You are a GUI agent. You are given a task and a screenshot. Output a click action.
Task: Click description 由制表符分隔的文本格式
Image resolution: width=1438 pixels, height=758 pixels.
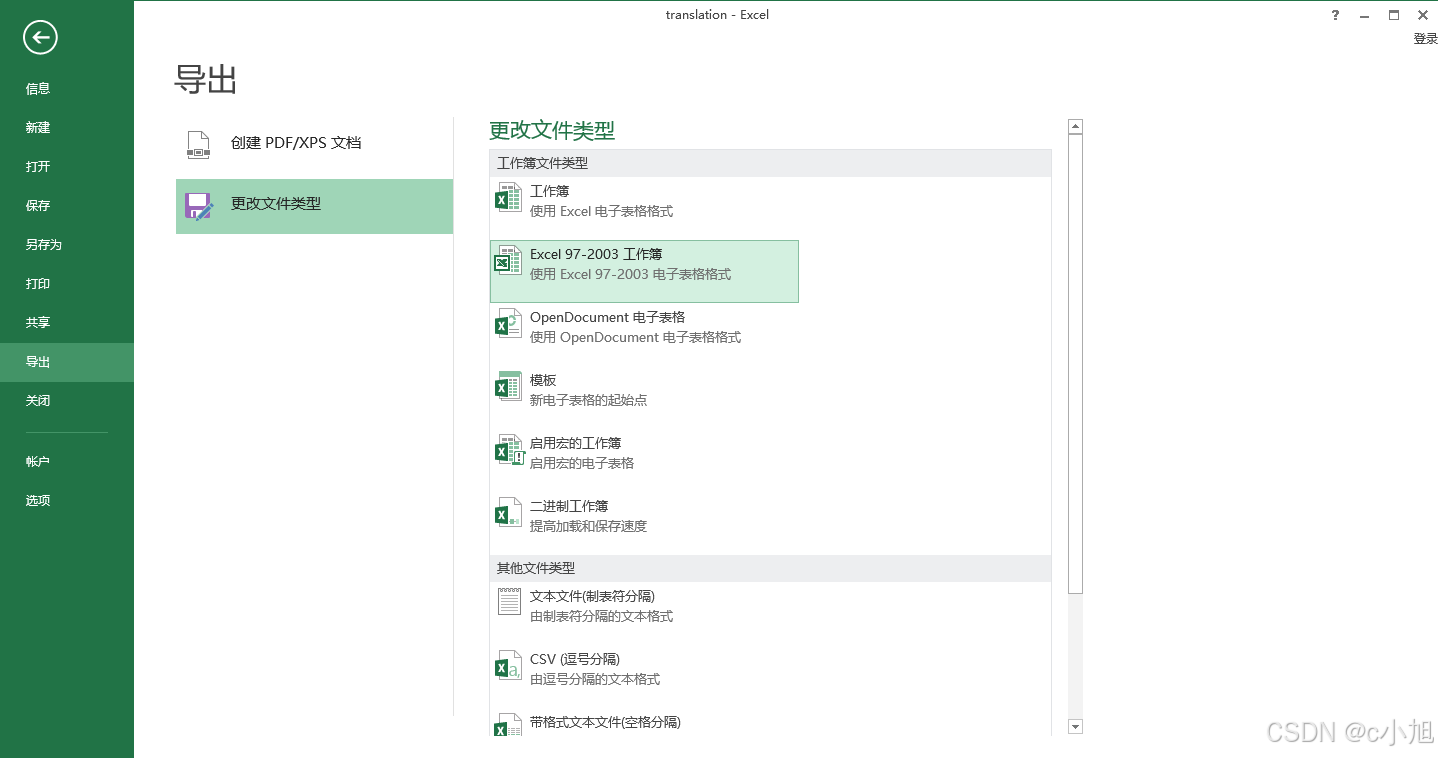tap(601, 616)
